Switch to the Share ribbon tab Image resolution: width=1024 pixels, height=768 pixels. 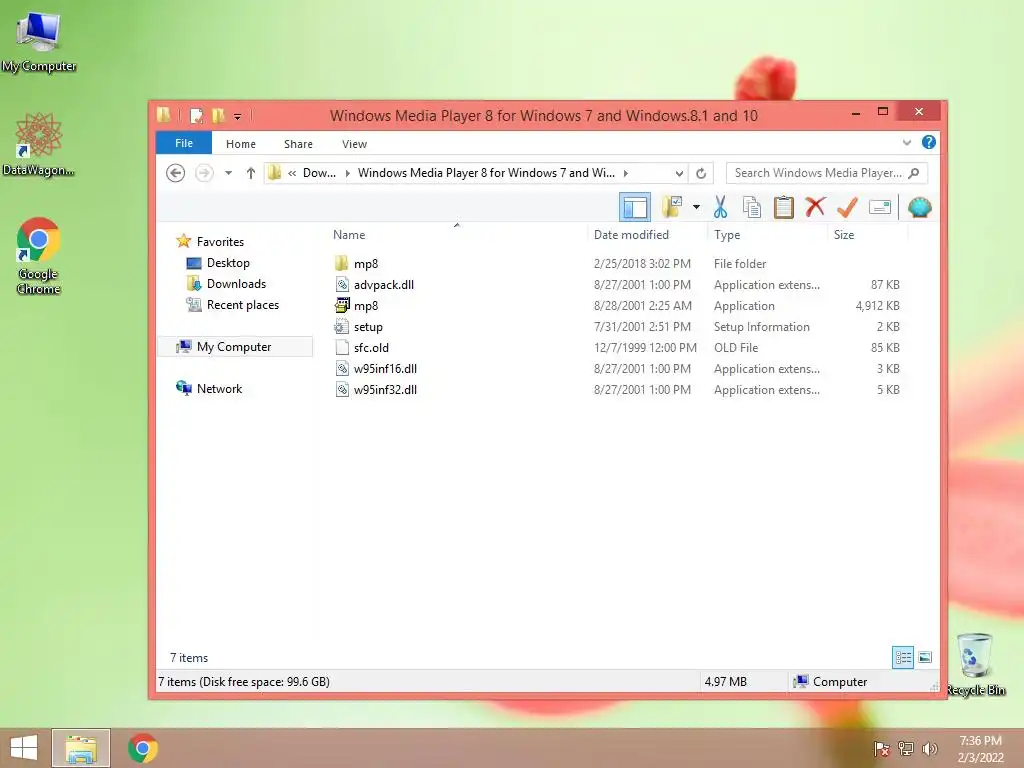(298, 144)
